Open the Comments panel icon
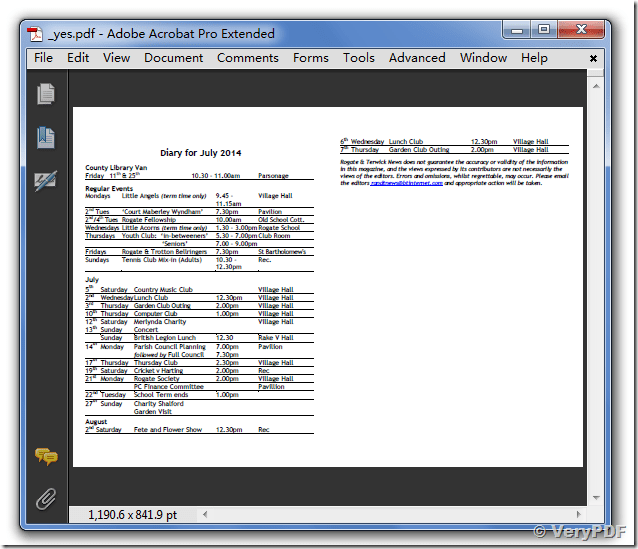The height and width of the screenshot is (549, 638). 46,457
